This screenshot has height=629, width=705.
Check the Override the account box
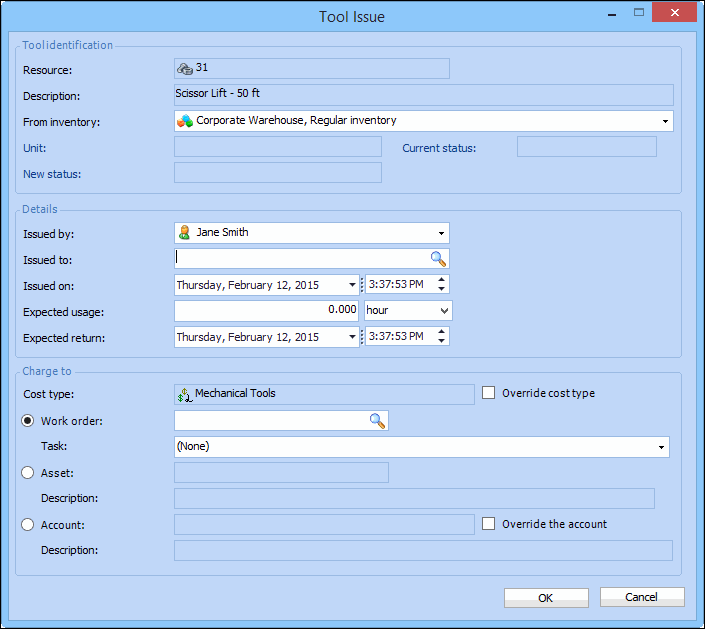488,523
